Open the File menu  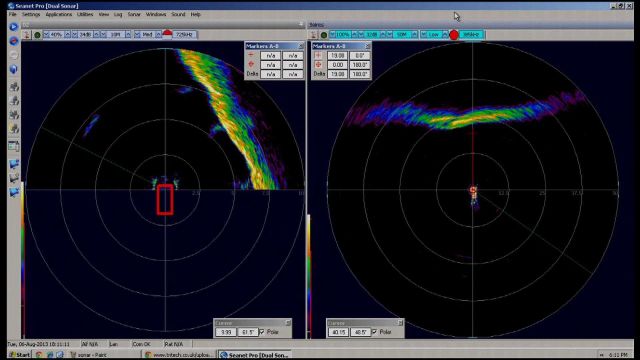13,14
